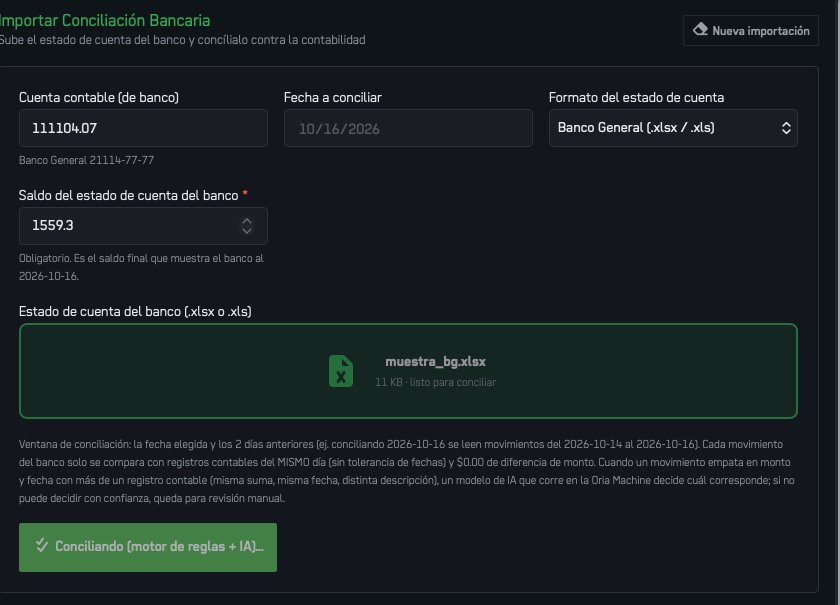The image size is (840, 605).
Task: Open the Formato del estado de cuenta dropdown
Action: pyautogui.click(x=673, y=128)
